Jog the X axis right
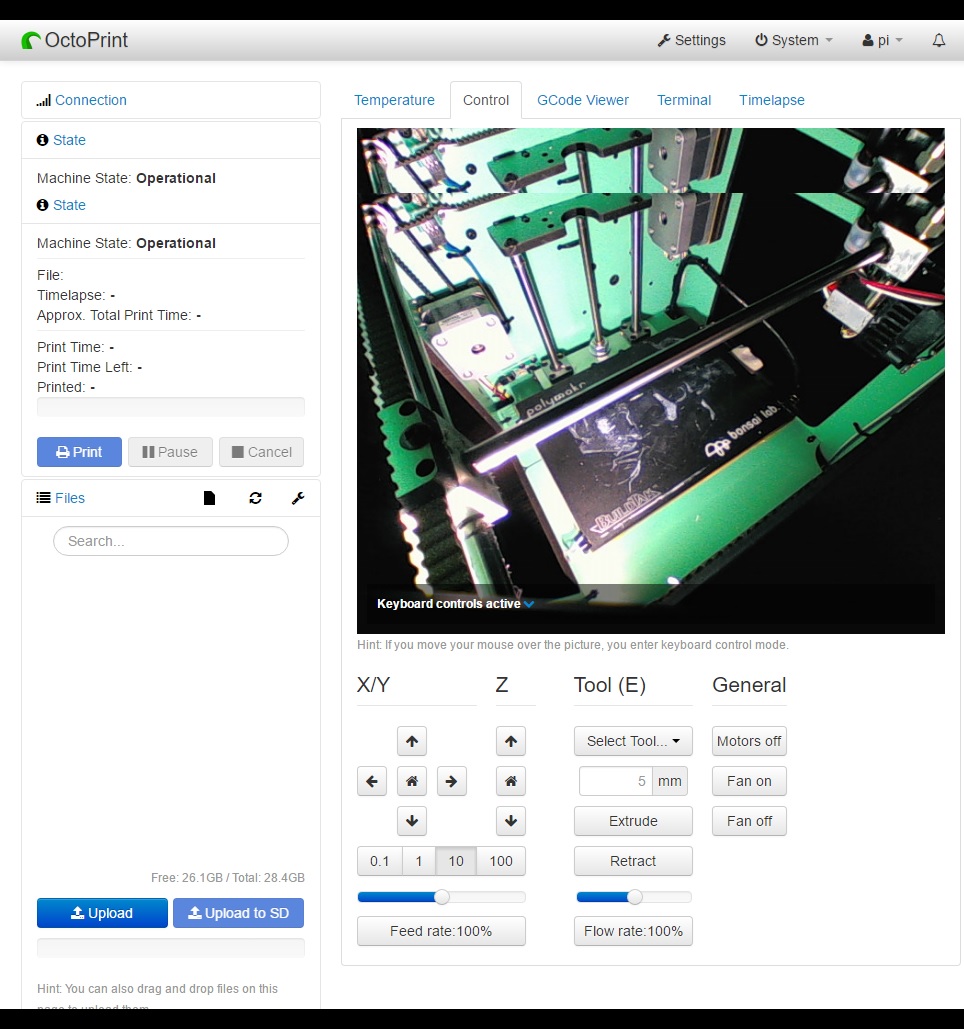 (x=451, y=781)
